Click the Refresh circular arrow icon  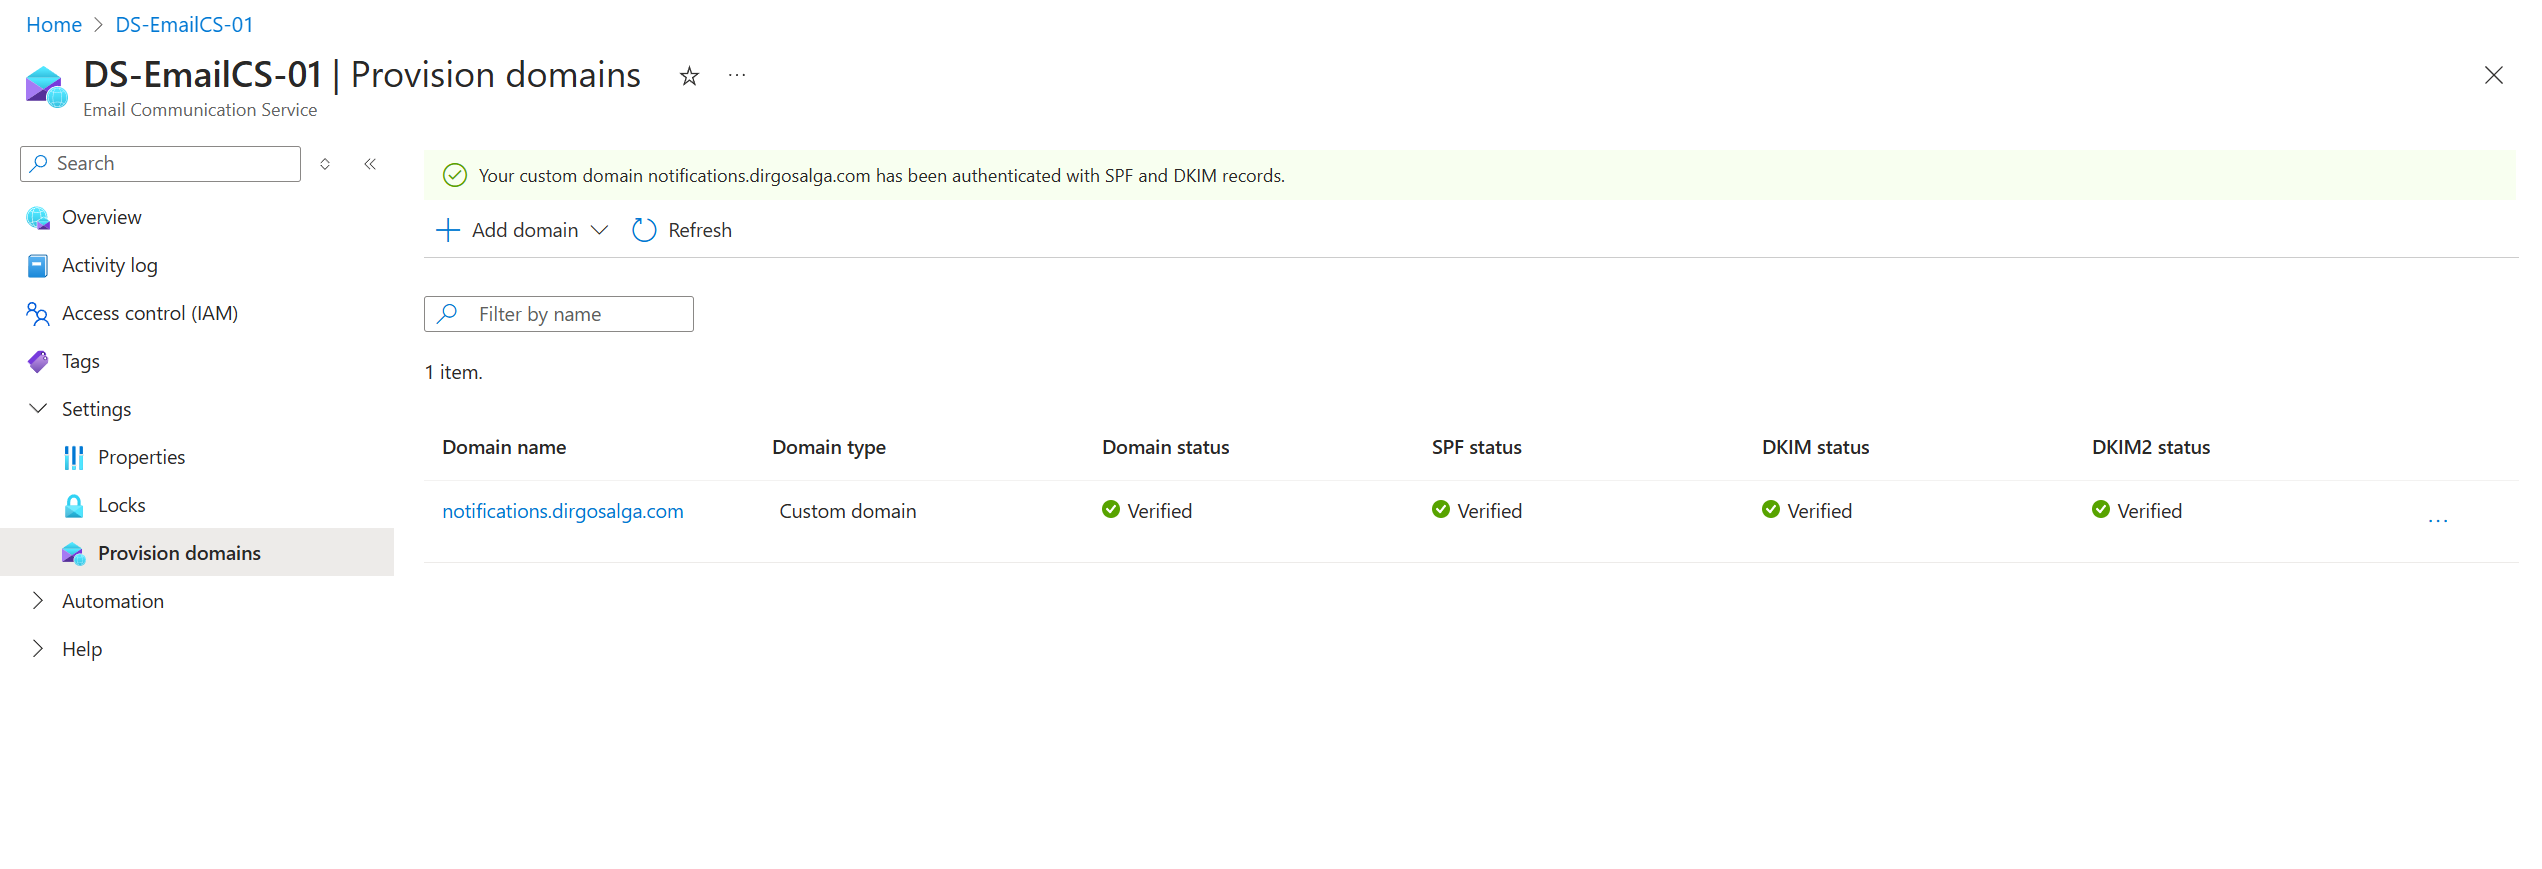(644, 230)
